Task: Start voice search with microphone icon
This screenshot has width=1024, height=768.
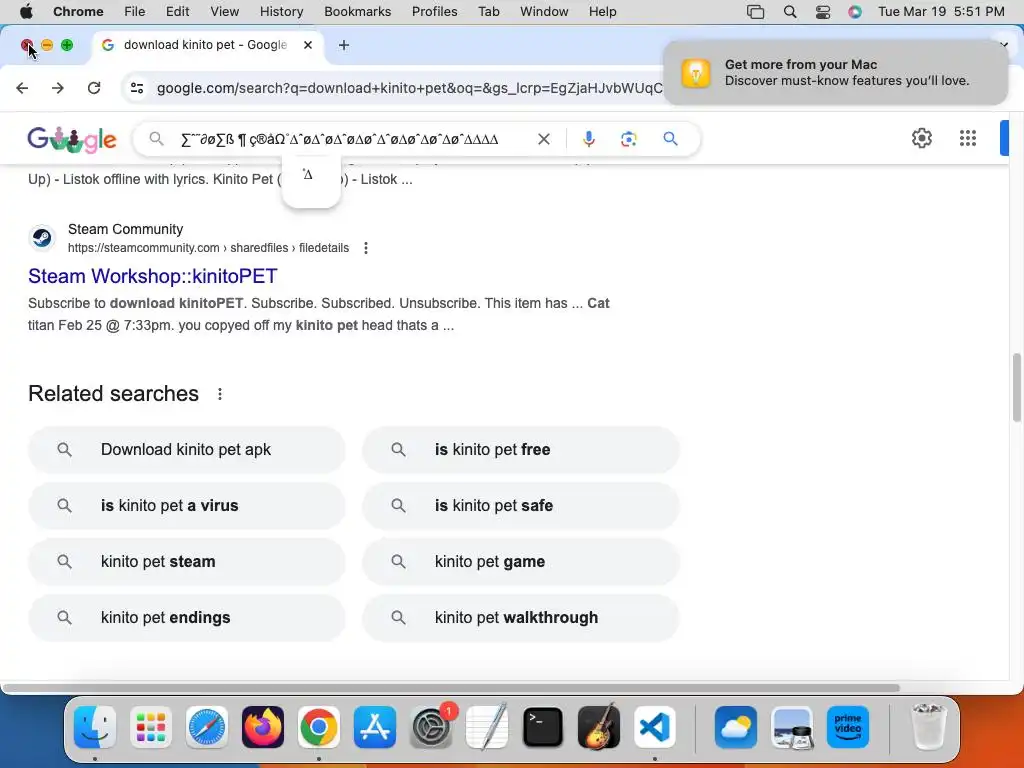Action: pos(588,138)
